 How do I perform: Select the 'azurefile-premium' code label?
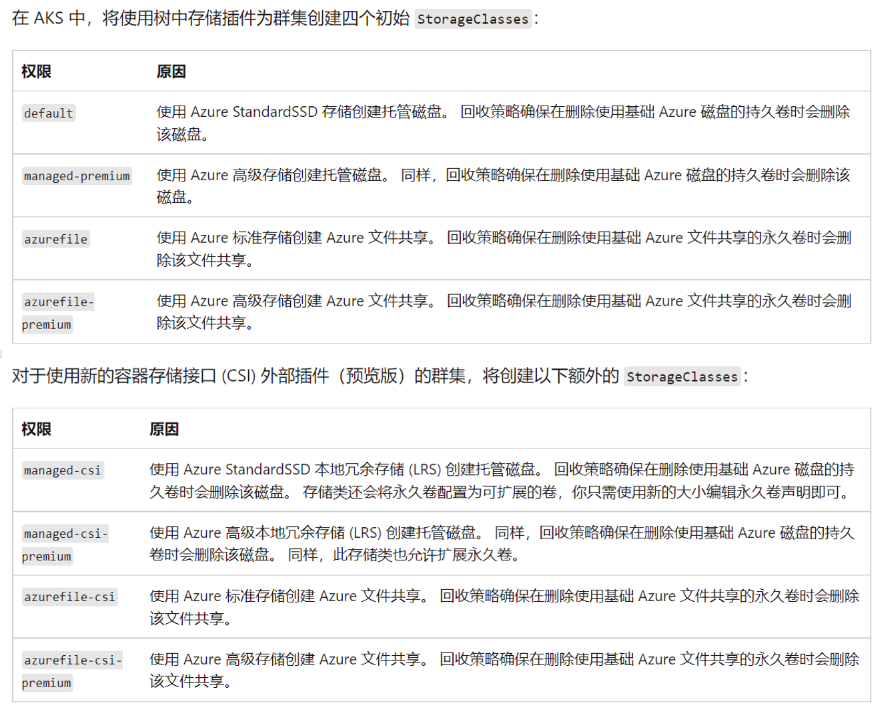coord(58,313)
